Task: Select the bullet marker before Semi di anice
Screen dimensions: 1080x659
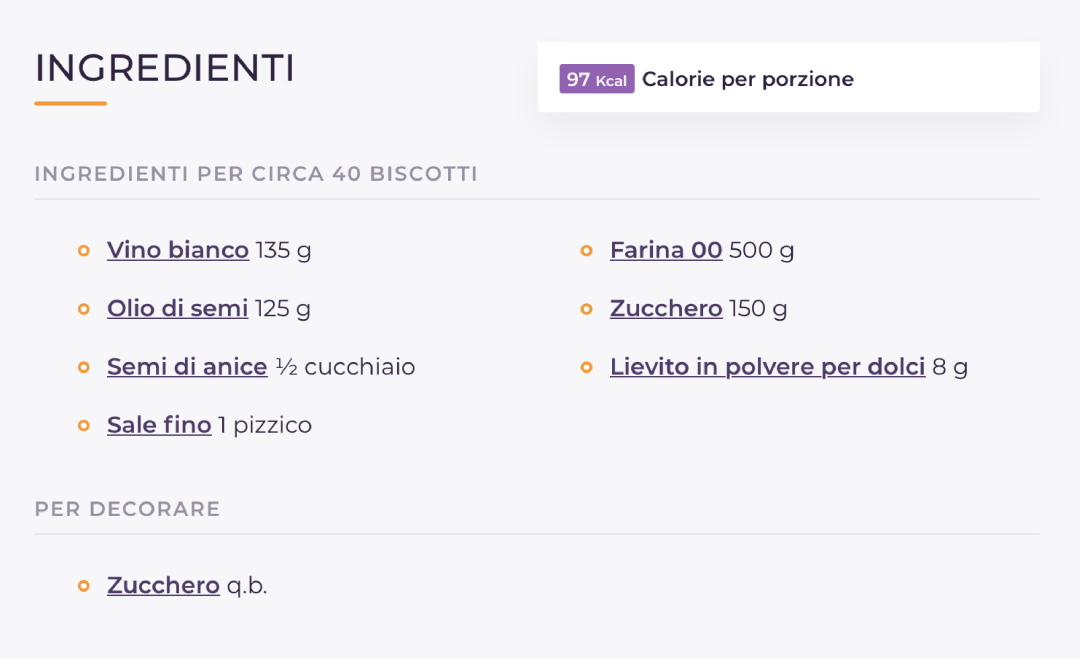Action: [84, 368]
